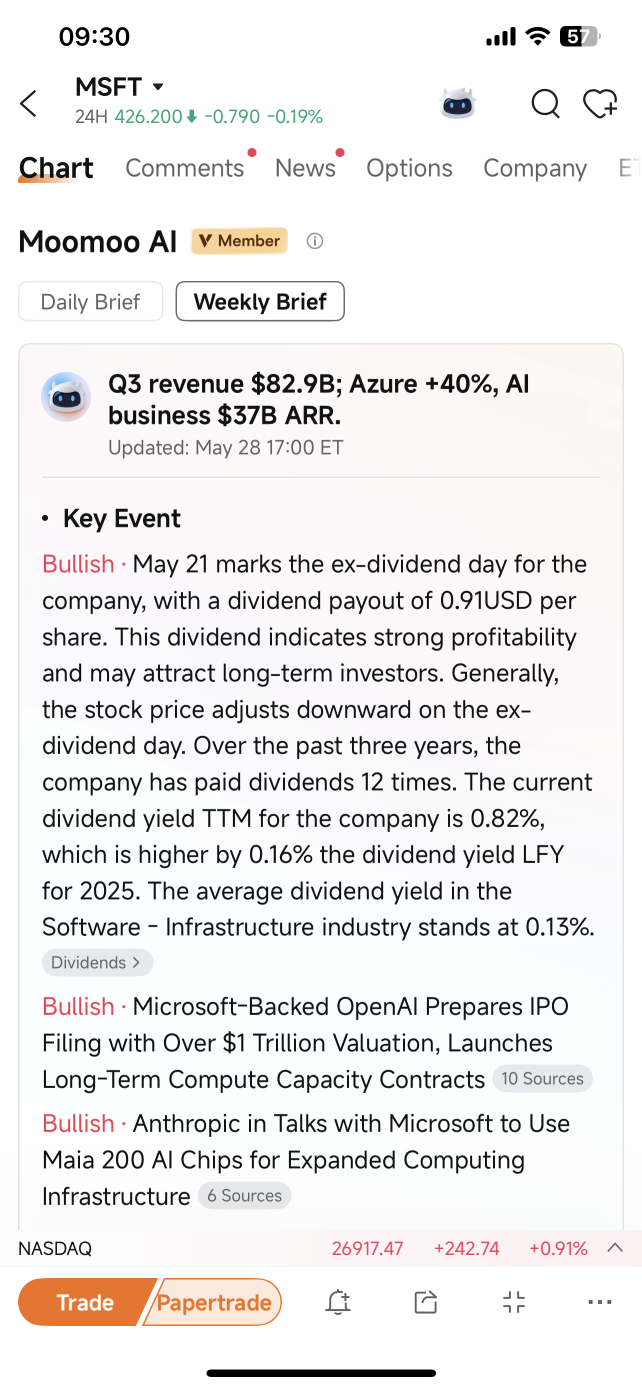
Task: Open the Dividends detail chip
Action: click(97, 963)
